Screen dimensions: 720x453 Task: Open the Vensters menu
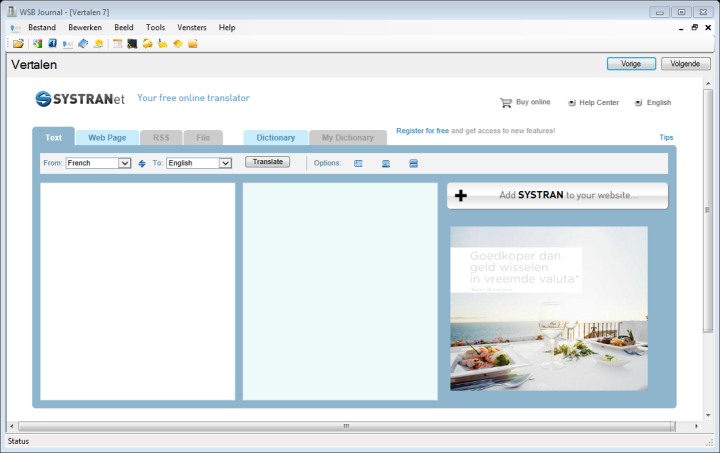tap(191, 27)
